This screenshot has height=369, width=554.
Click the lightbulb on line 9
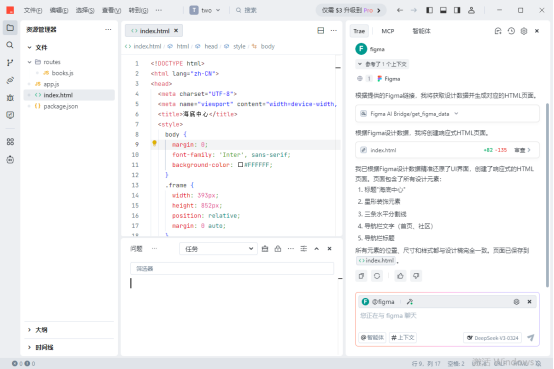pos(154,143)
